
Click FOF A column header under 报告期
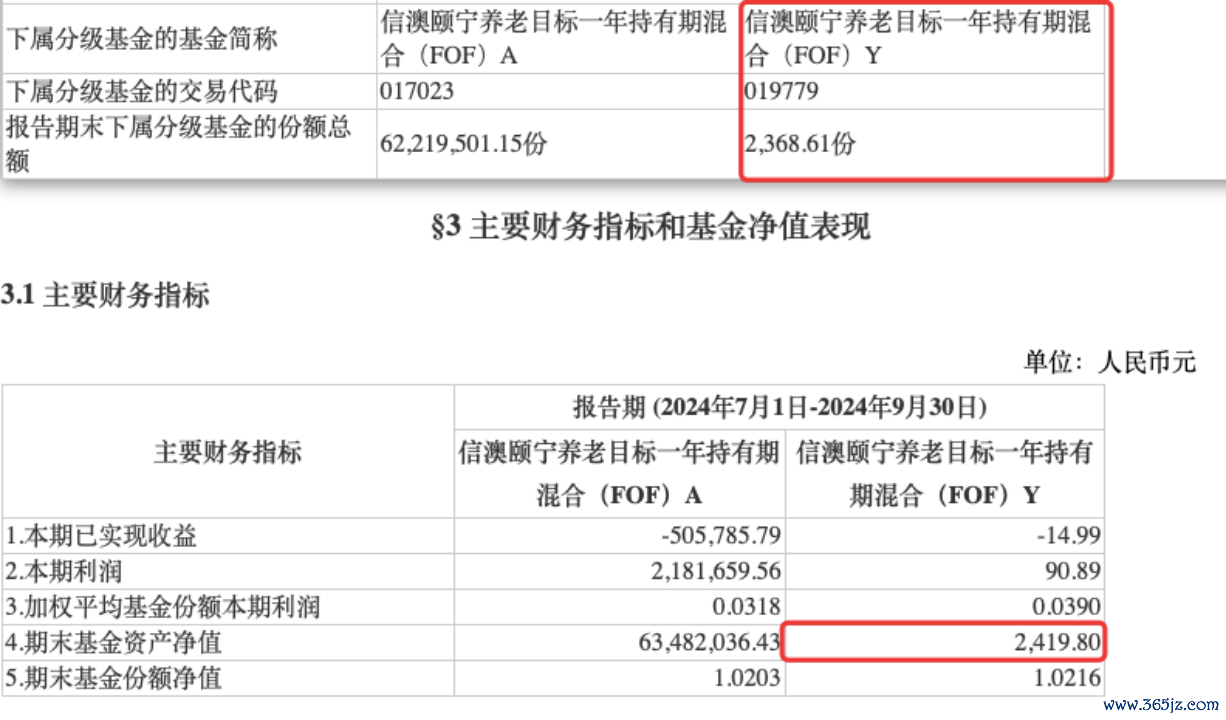click(x=619, y=474)
